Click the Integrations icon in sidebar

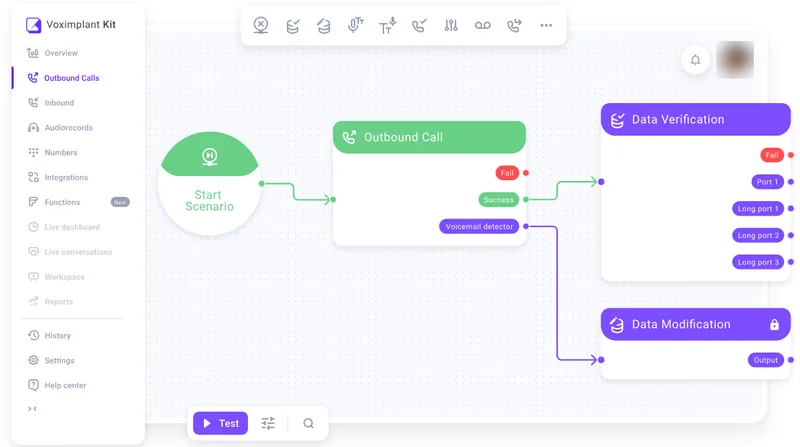click(x=33, y=177)
